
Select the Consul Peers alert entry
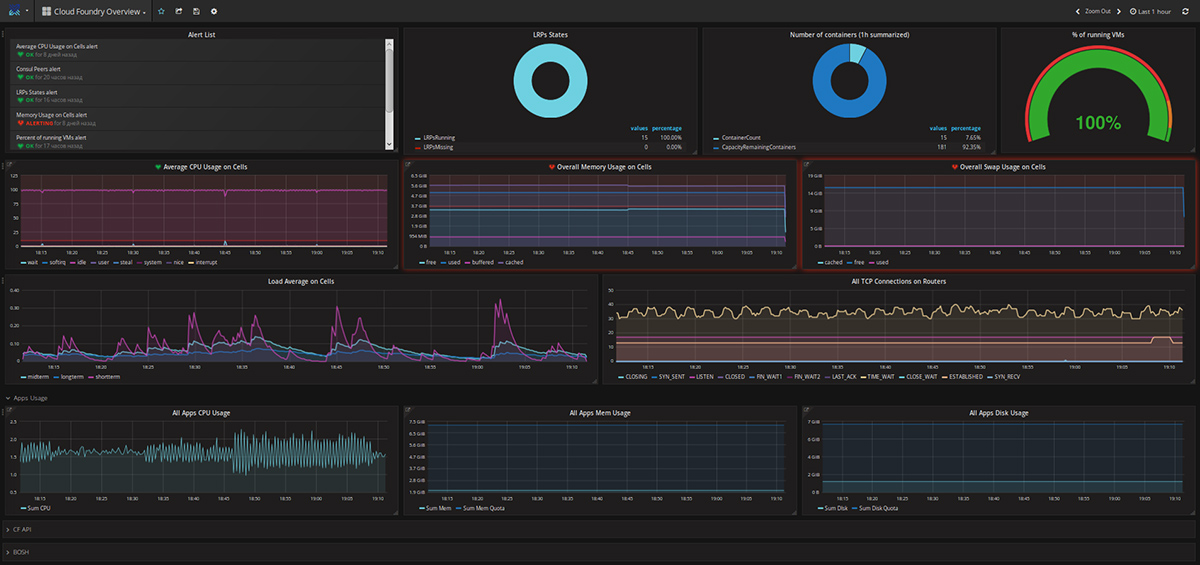[x=197, y=73]
